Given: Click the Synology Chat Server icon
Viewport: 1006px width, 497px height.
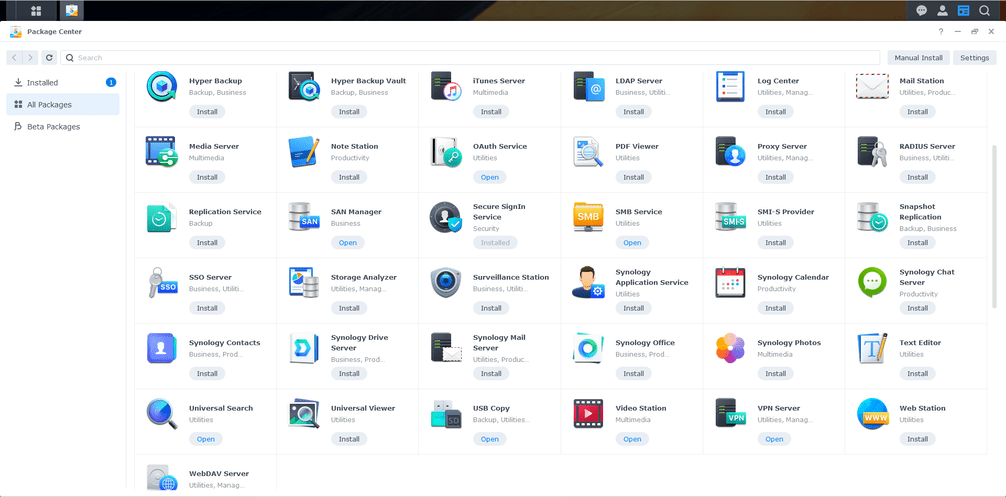Looking at the screenshot, I should (873, 283).
